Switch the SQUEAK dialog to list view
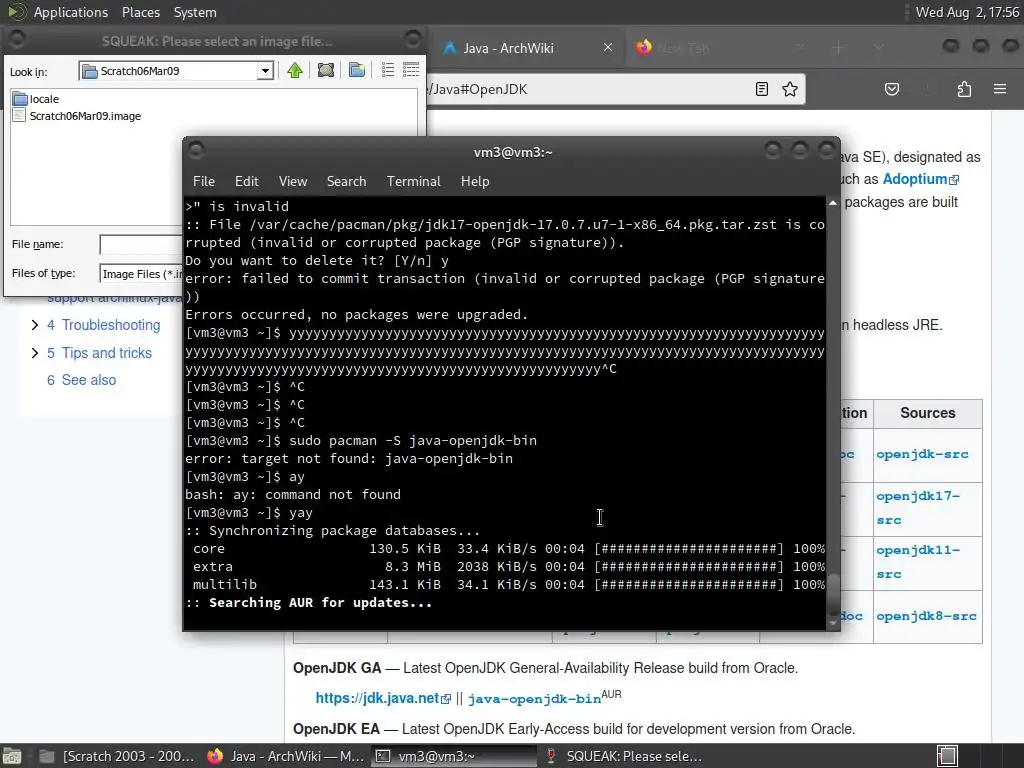The image size is (1024, 768). click(388, 71)
